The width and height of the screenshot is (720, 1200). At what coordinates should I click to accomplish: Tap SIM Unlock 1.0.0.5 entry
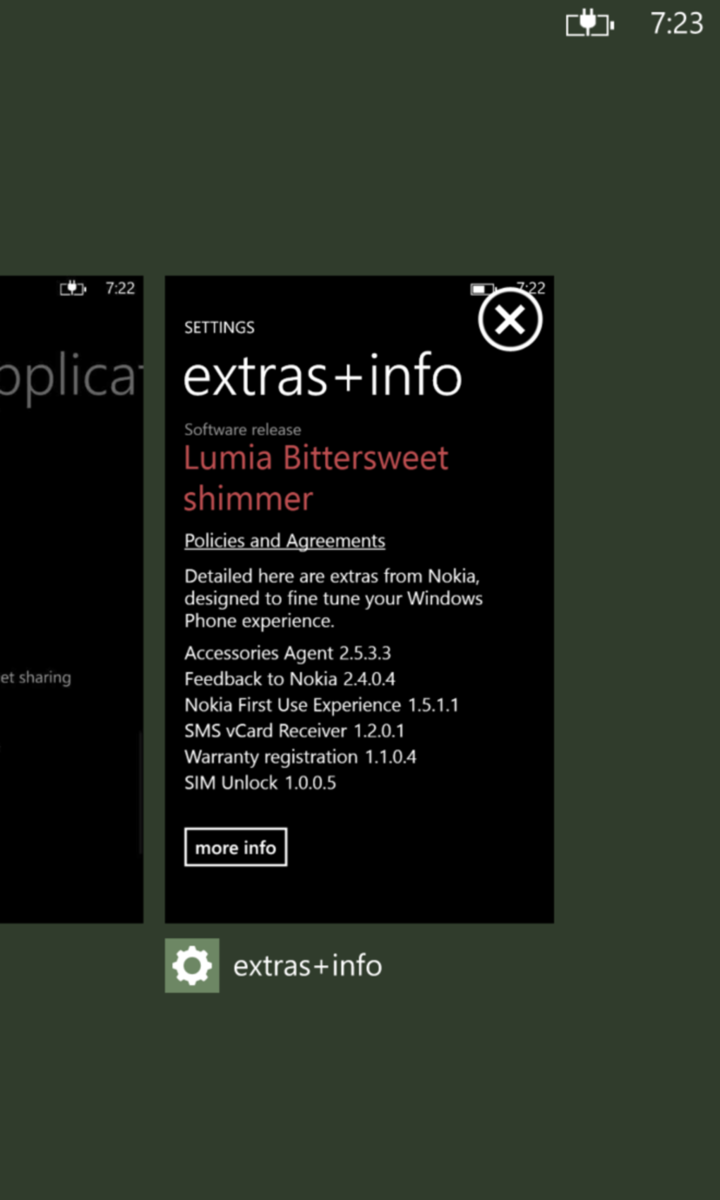pyautogui.click(x=260, y=783)
